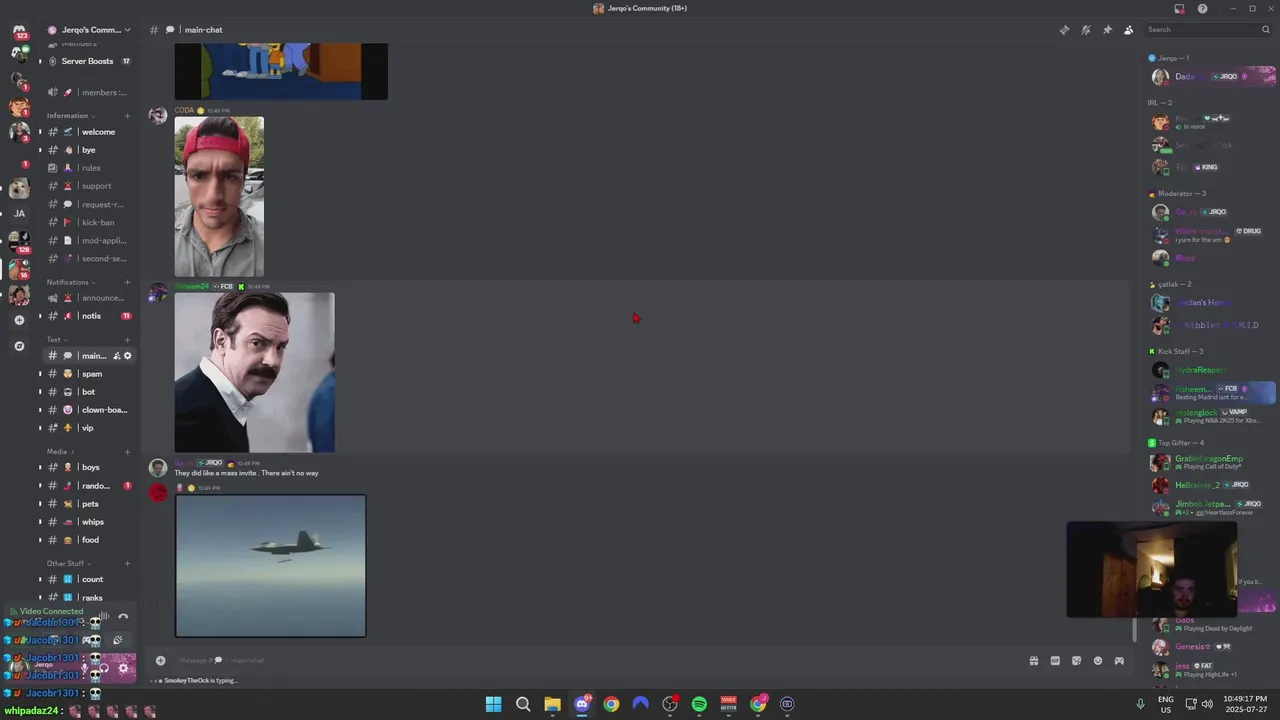
Task: Open Server Boosts entry
Action: (88, 61)
